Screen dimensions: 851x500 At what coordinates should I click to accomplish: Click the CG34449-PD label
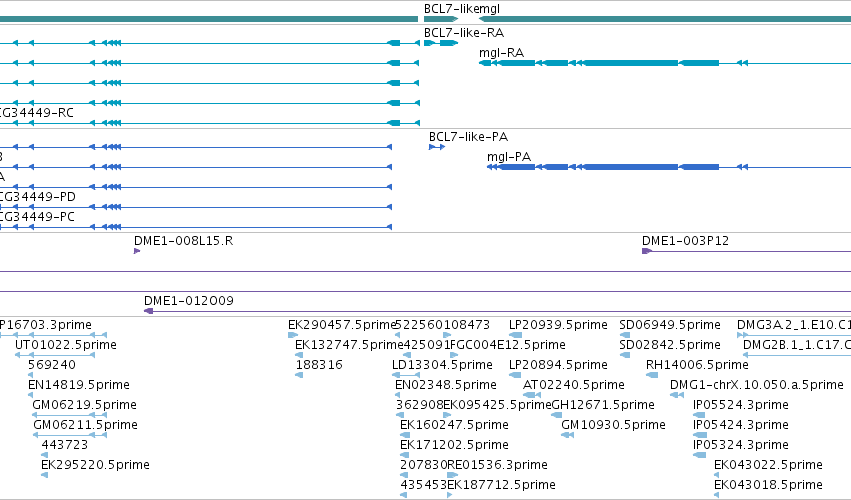(x=37, y=197)
